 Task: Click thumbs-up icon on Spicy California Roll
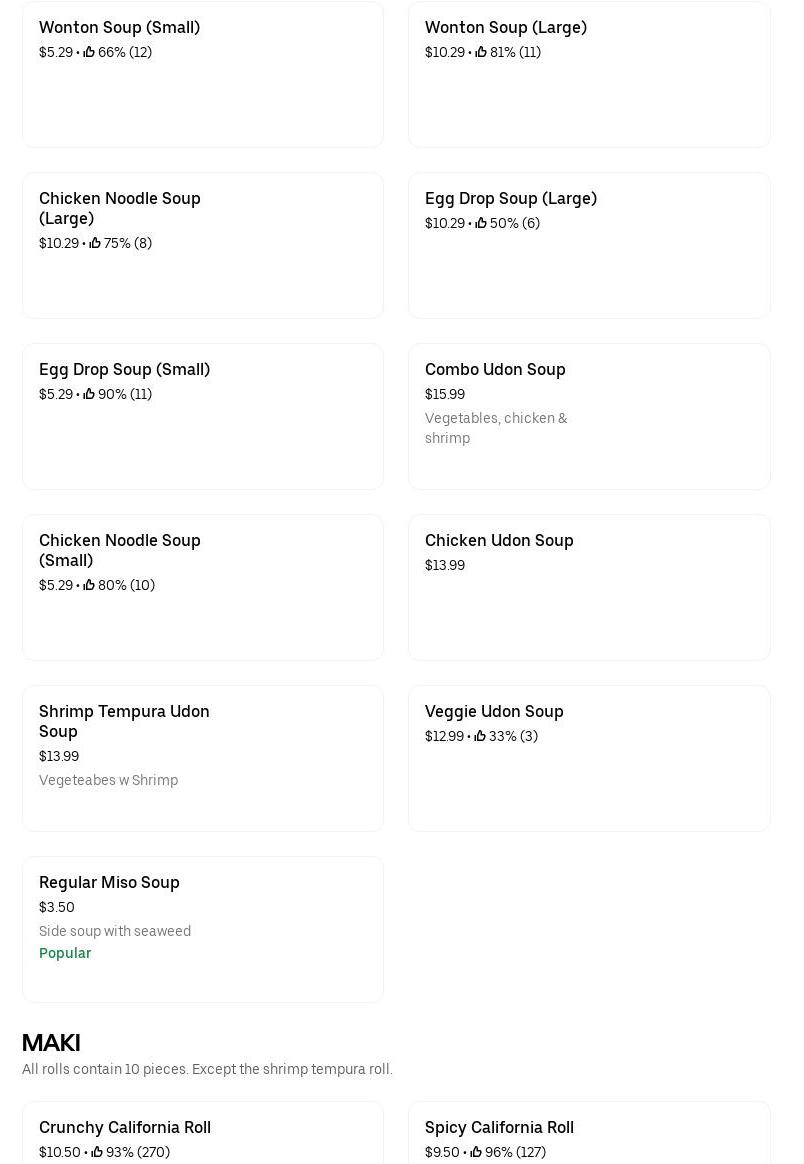[476, 1152]
